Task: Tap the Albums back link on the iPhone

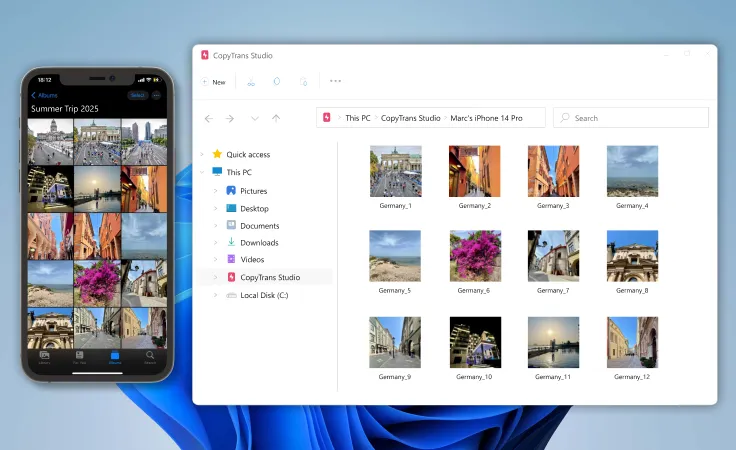Action: tap(45, 95)
